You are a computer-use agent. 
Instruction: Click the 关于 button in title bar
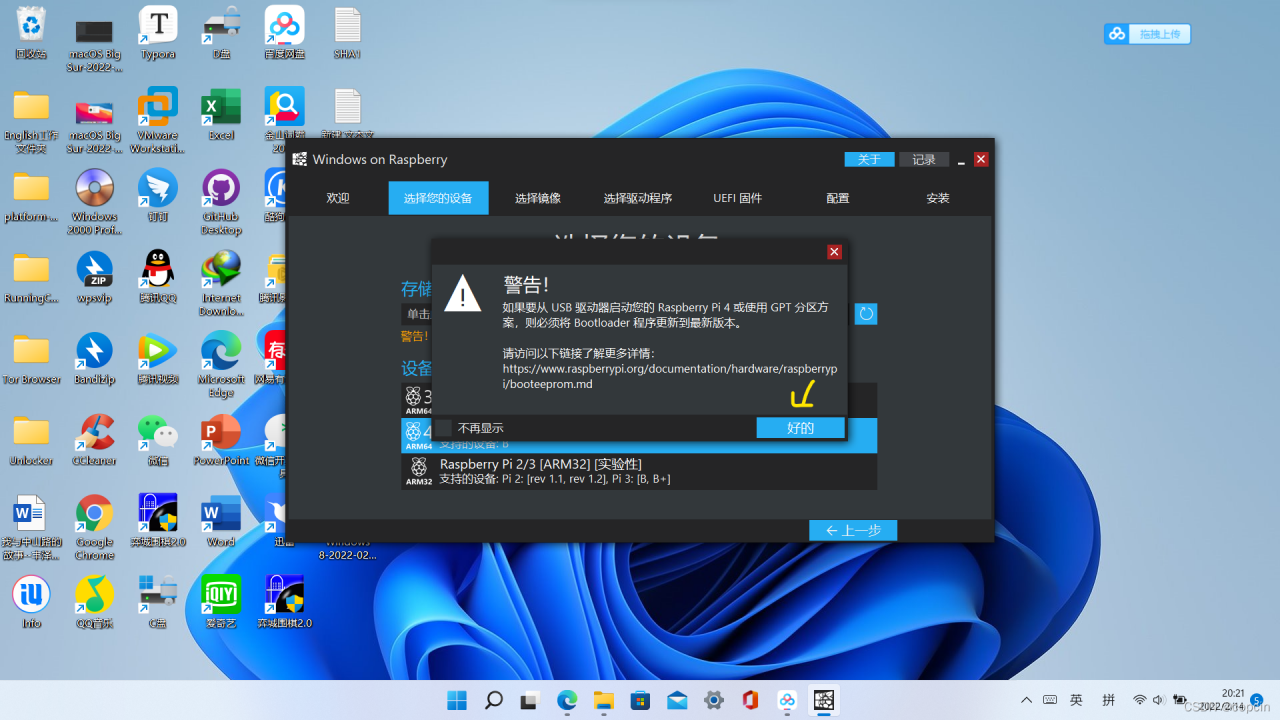869,160
